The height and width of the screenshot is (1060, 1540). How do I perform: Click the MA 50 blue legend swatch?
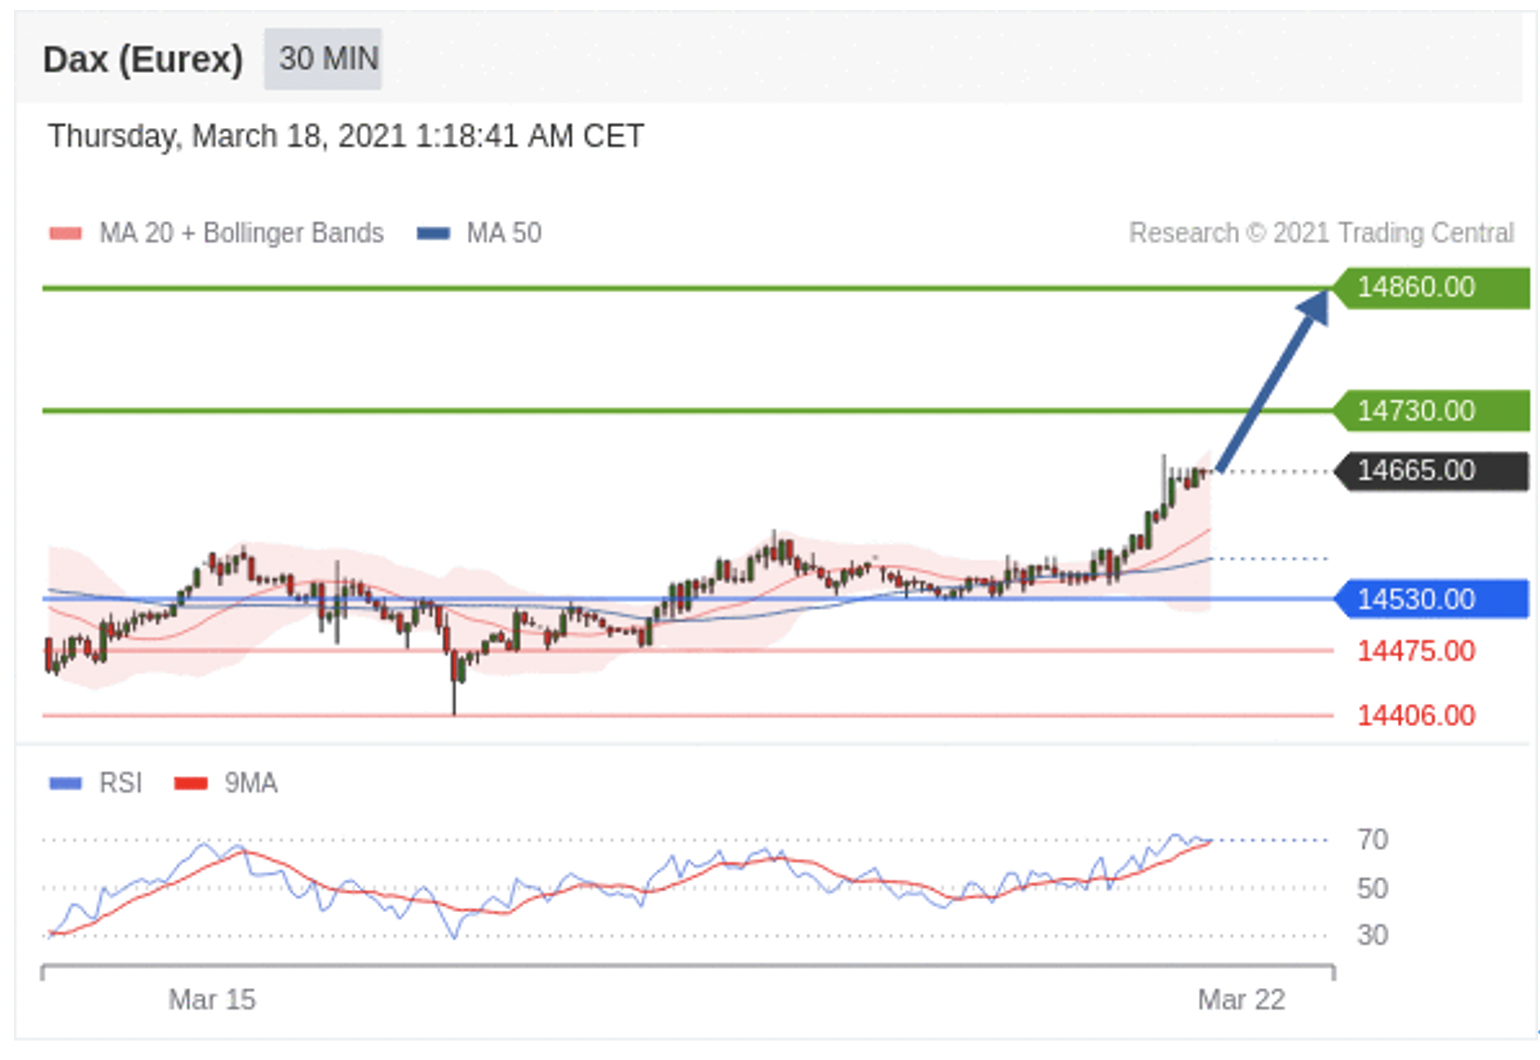(x=433, y=234)
